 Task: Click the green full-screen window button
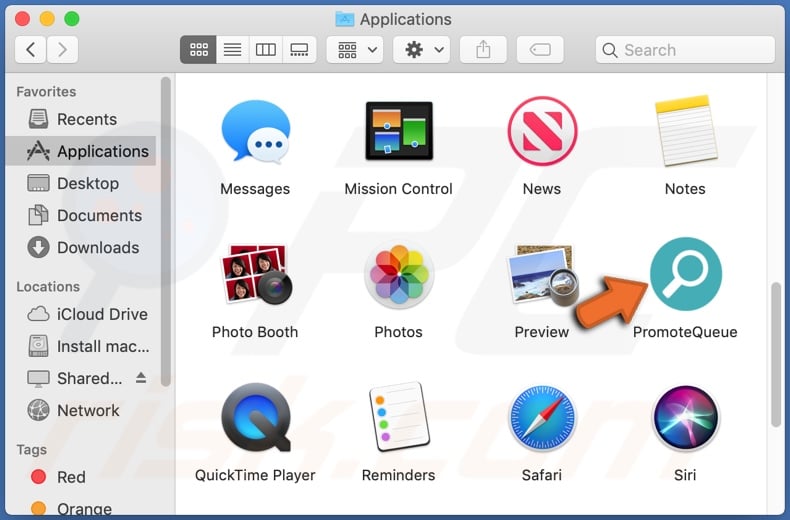[72, 19]
